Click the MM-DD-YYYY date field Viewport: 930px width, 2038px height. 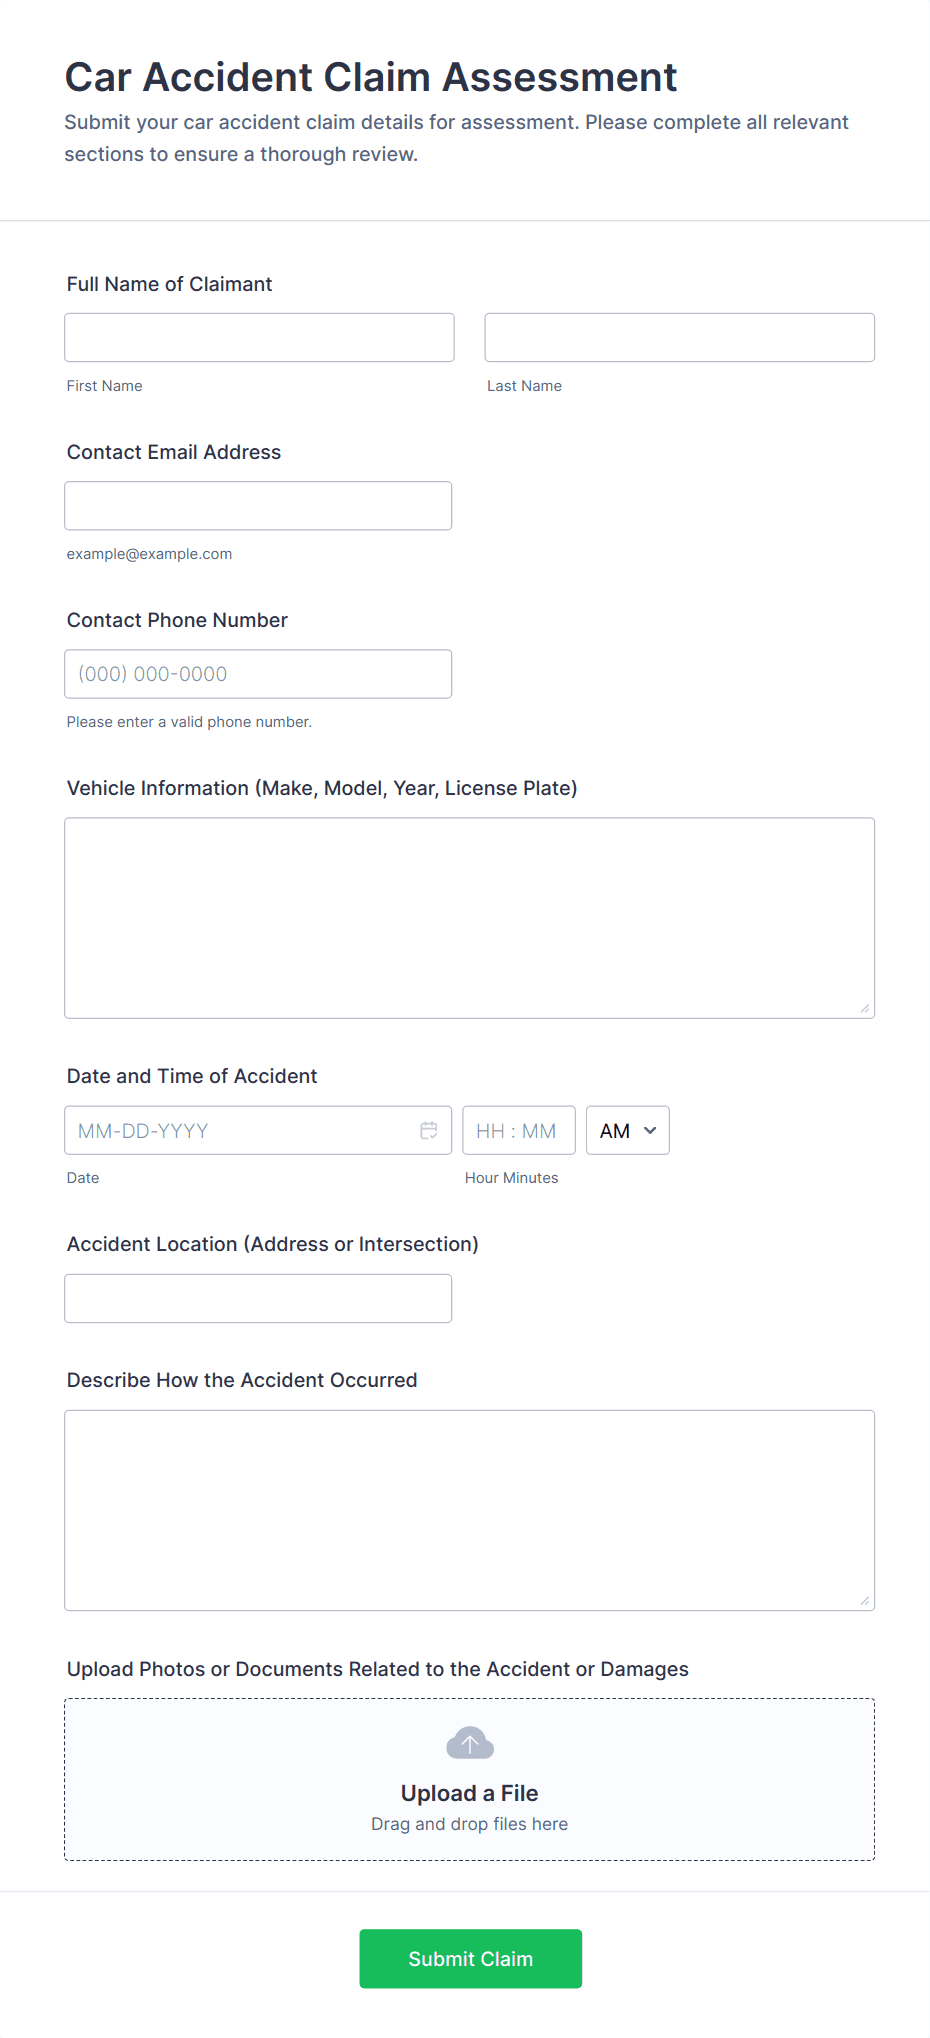click(240, 1130)
